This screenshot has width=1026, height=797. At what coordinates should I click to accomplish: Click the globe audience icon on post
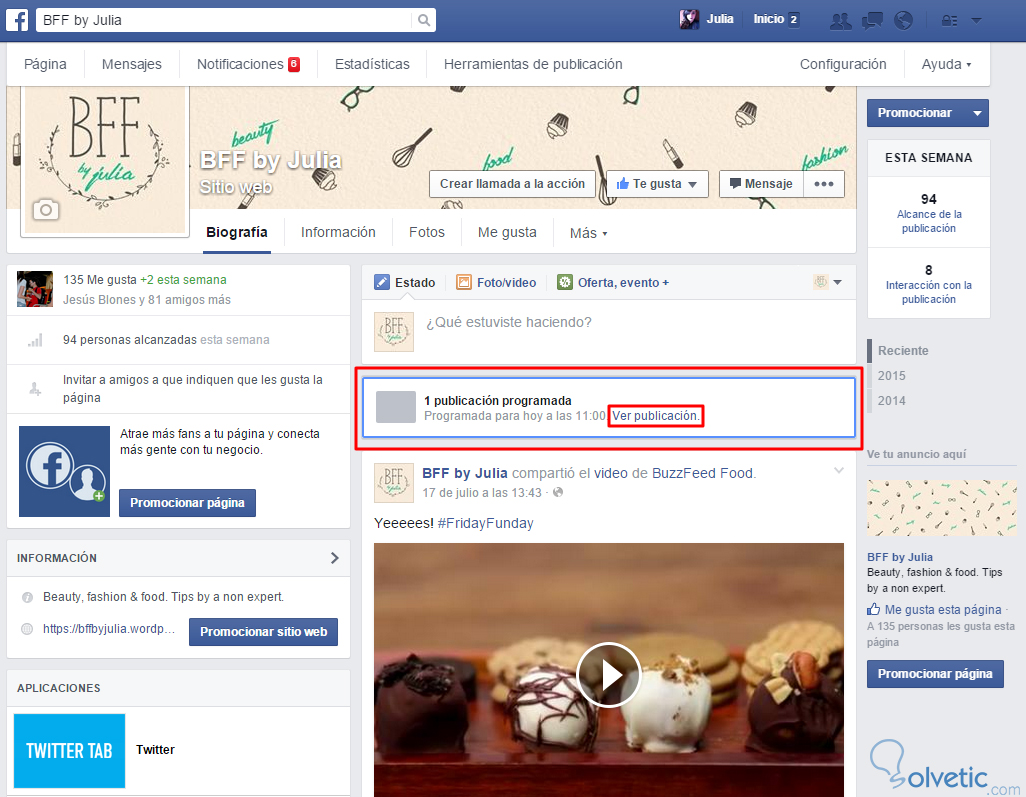557,492
